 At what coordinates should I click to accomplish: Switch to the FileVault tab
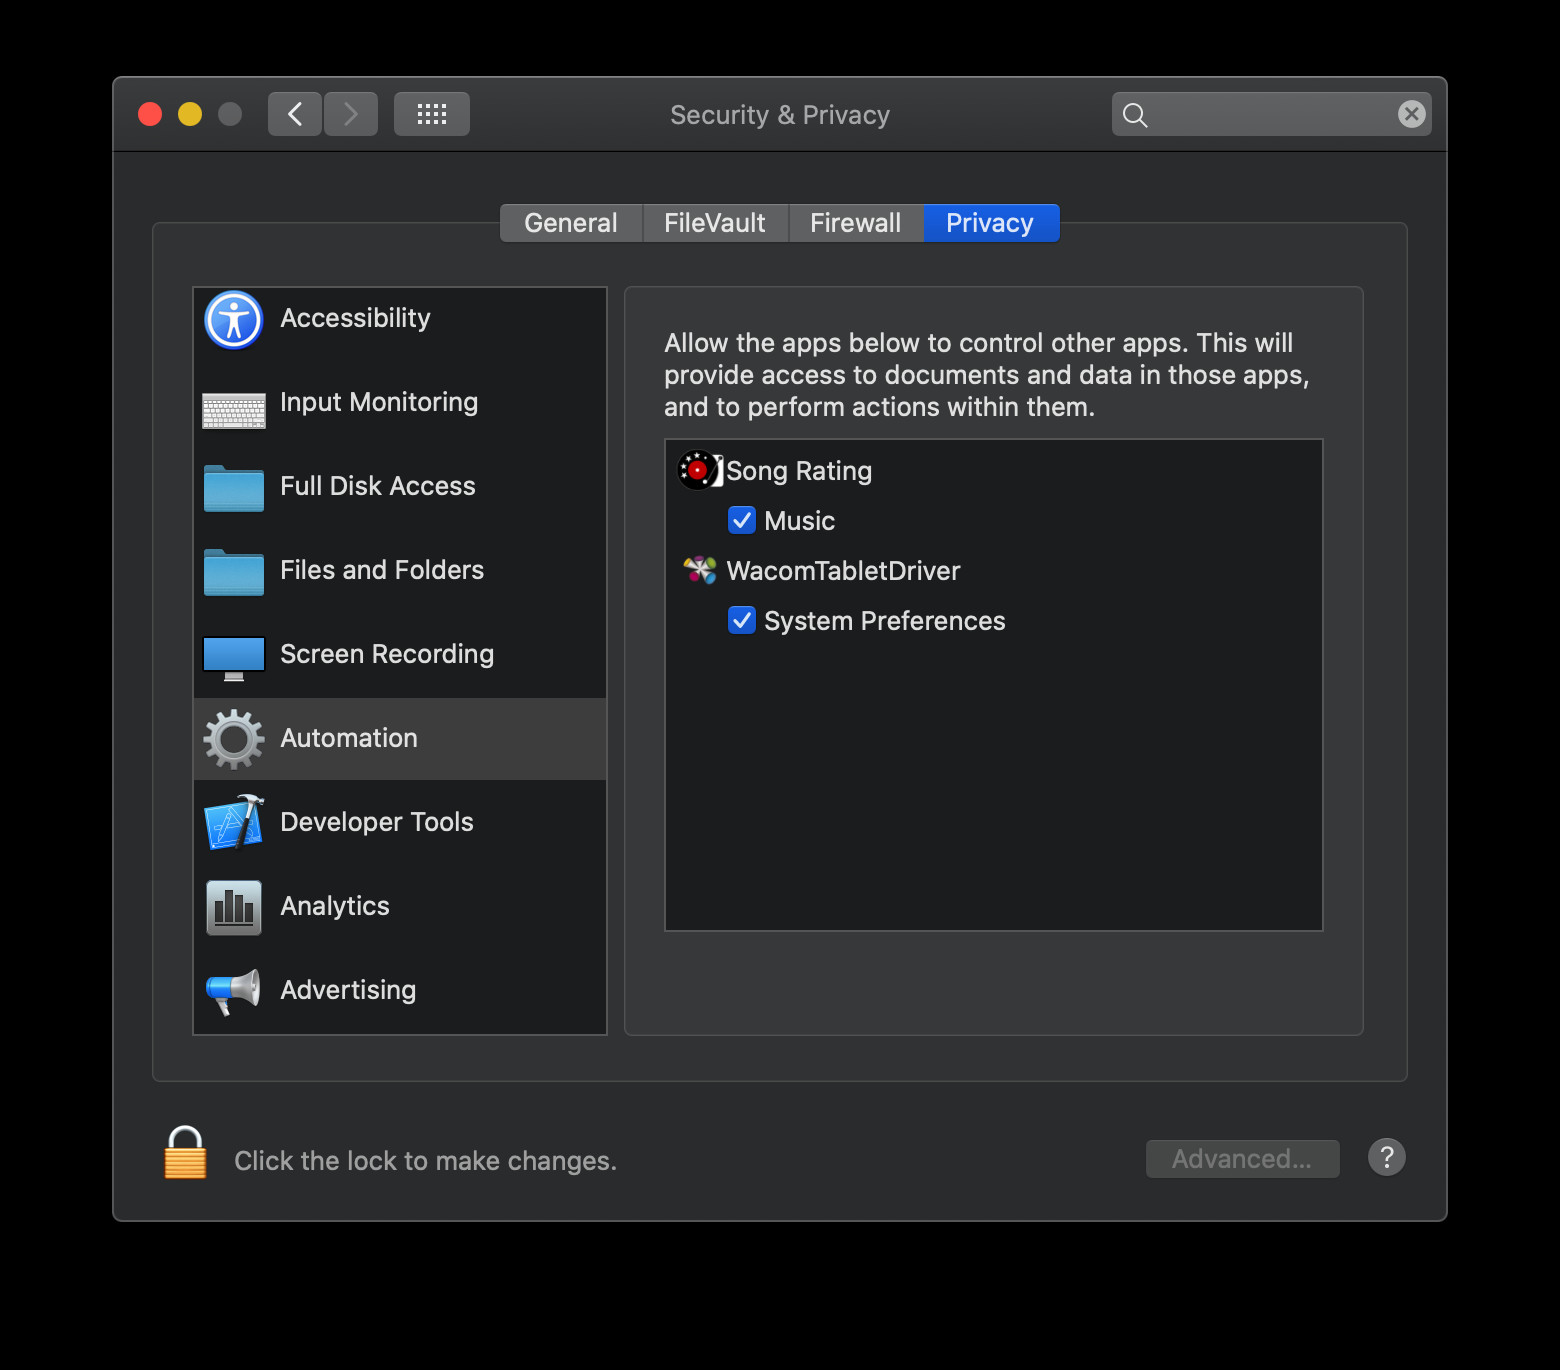click(715, 223)
